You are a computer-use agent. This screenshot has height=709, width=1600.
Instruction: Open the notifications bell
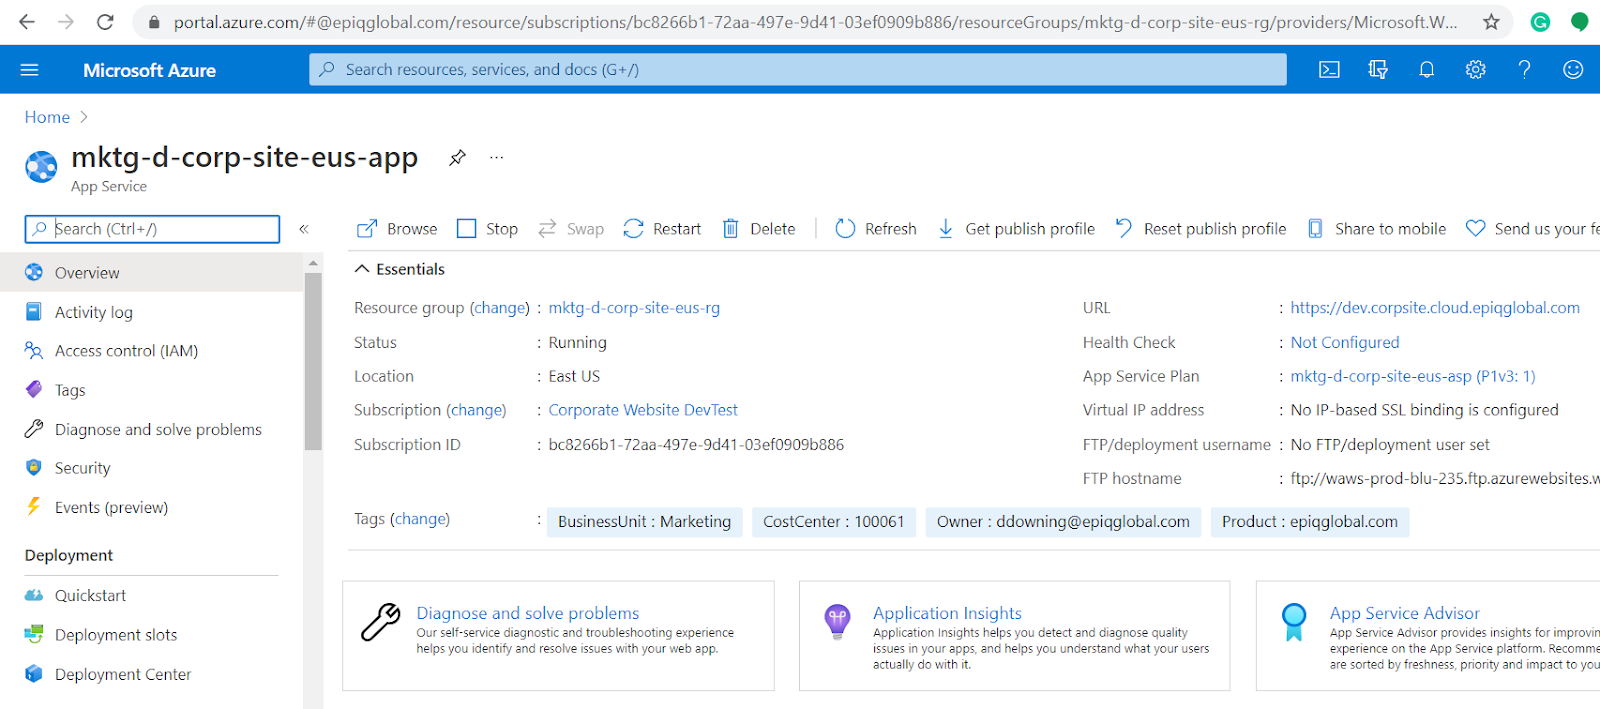pyautogui.click(x=1427, y=70)
